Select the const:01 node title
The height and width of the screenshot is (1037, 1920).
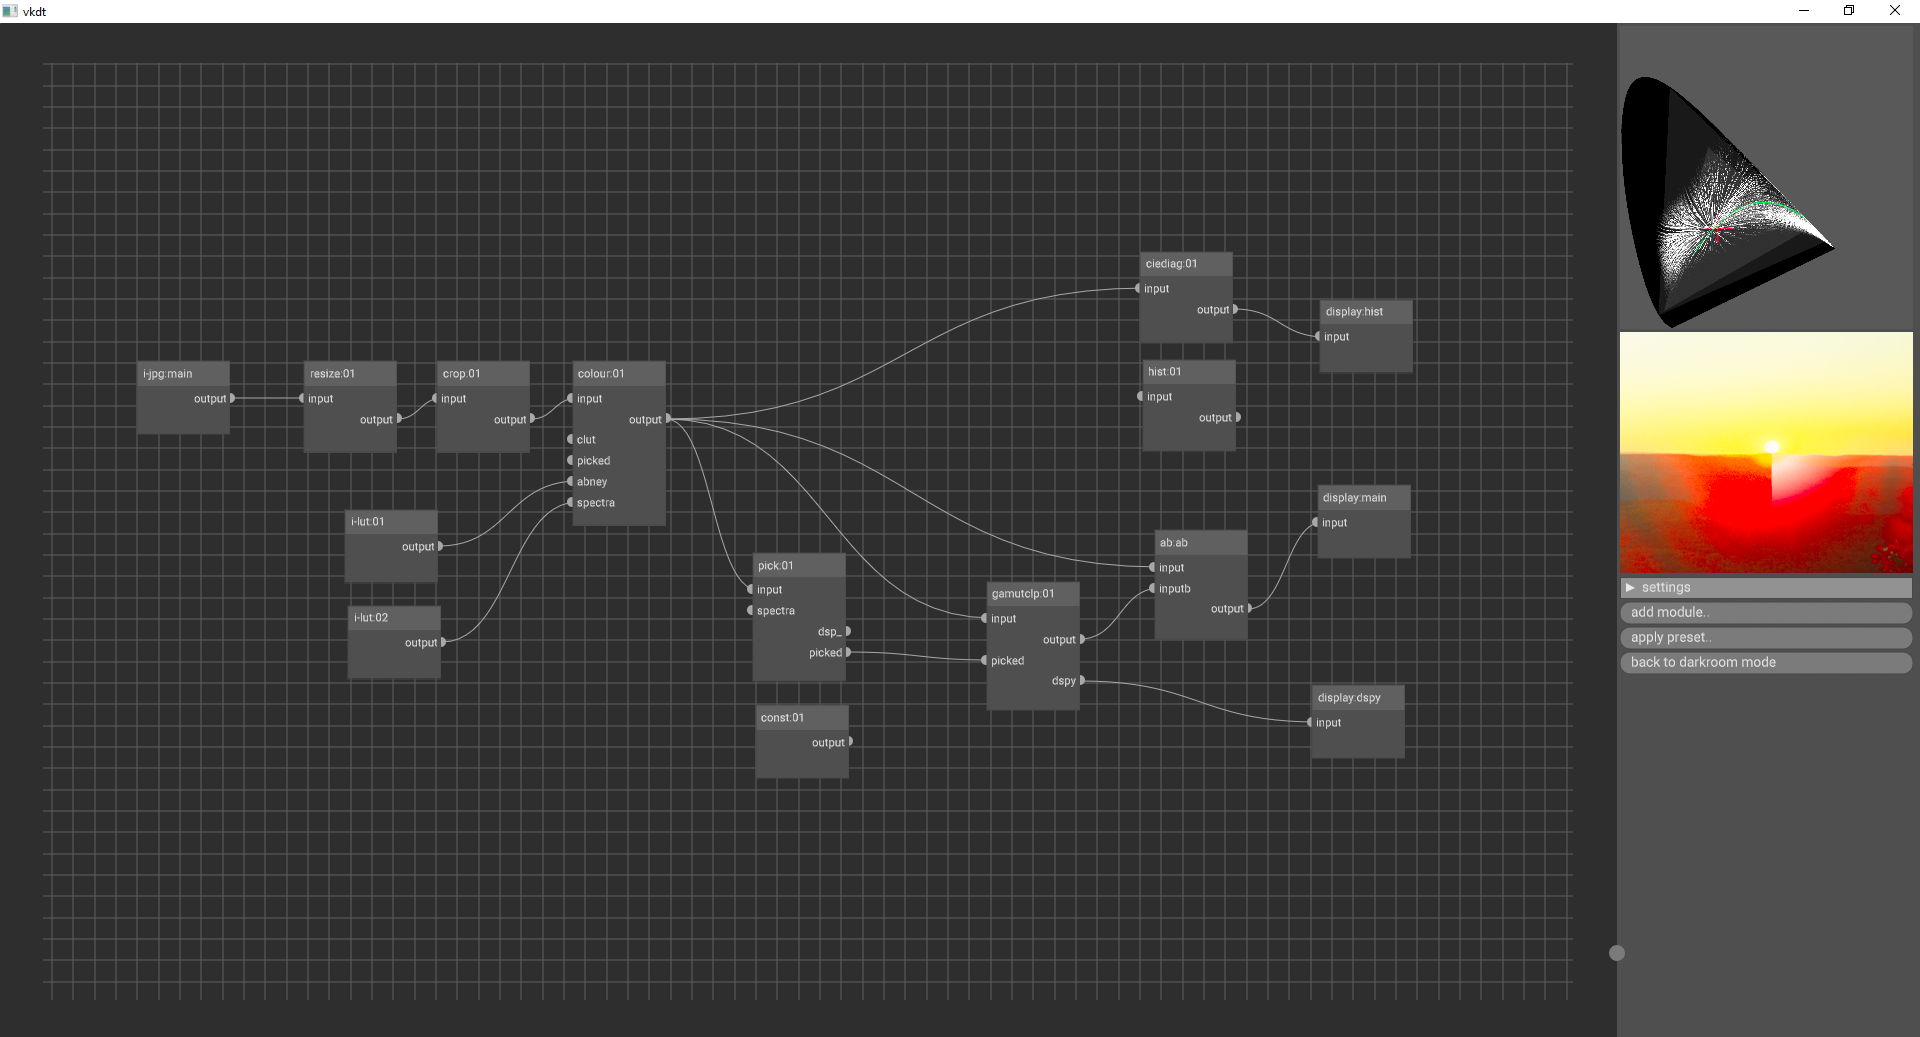802,718
